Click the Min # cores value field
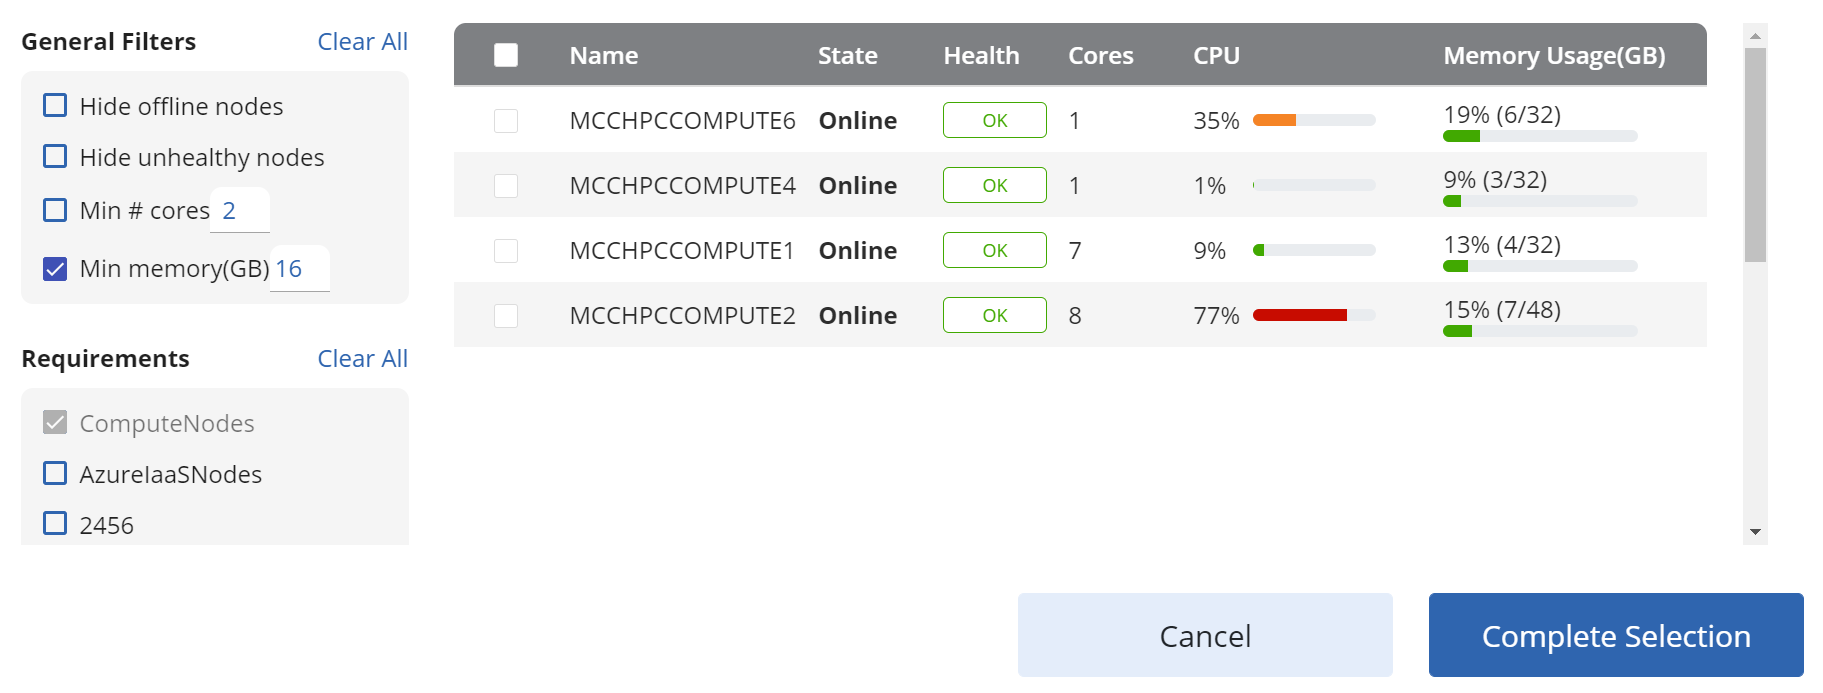This screenshot has width=1823, height=693. pyautogui.click(x=240, y=210)
